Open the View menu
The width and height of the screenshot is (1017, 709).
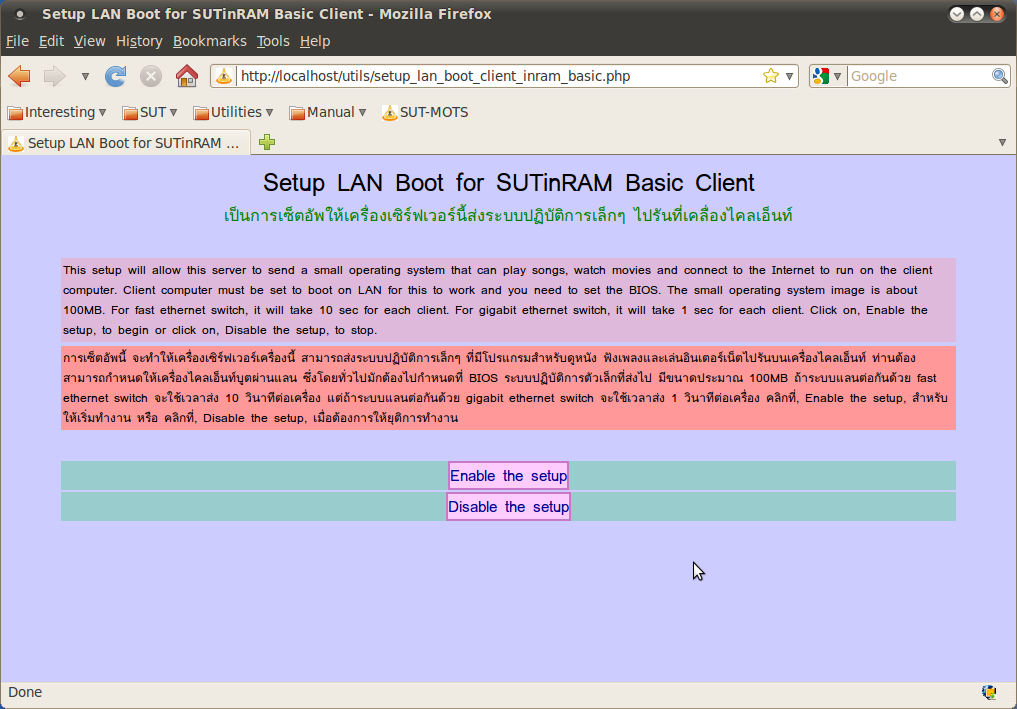point(90,41)
